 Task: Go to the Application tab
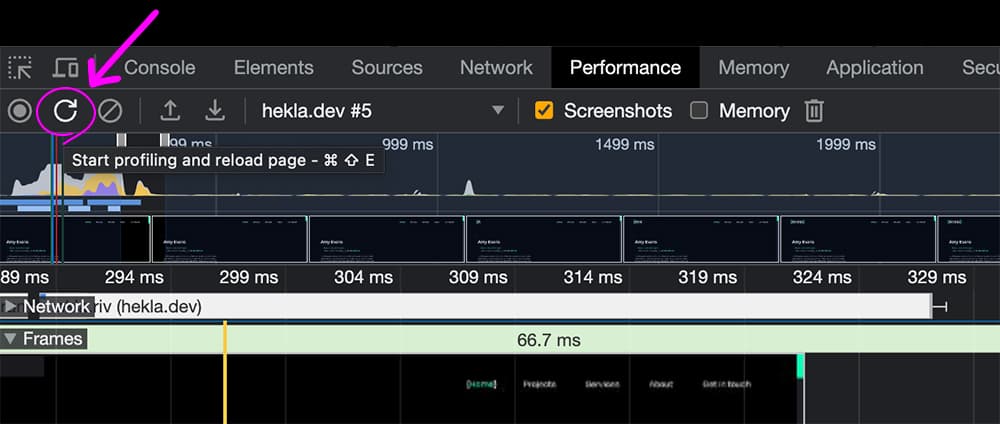tap(874, 68)
